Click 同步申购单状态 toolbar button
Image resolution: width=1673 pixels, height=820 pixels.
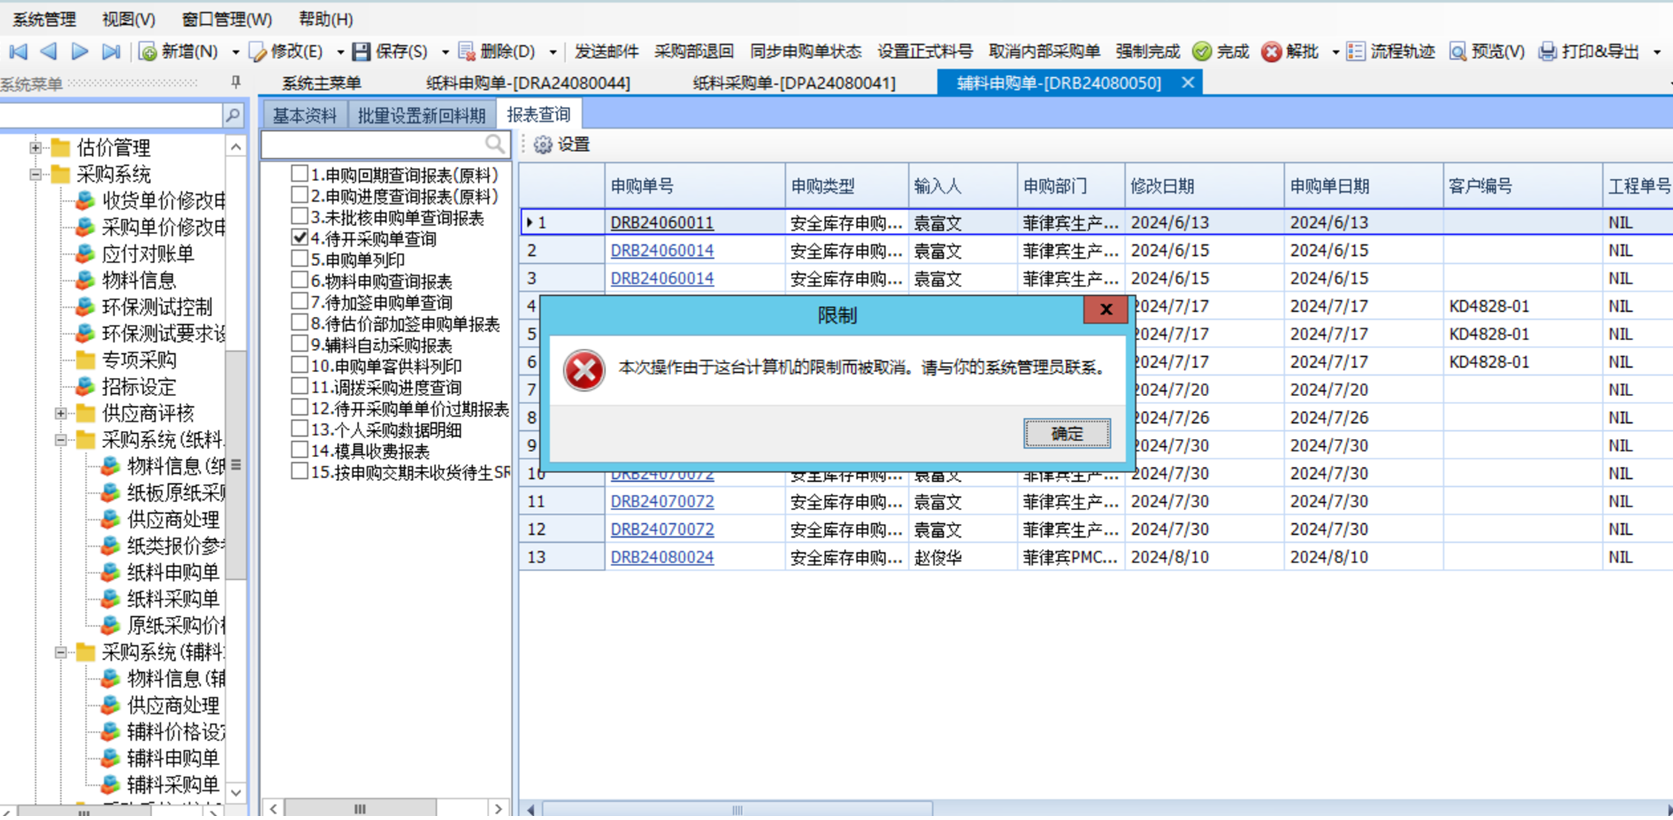pyautogui.click(x=806, y=52)
